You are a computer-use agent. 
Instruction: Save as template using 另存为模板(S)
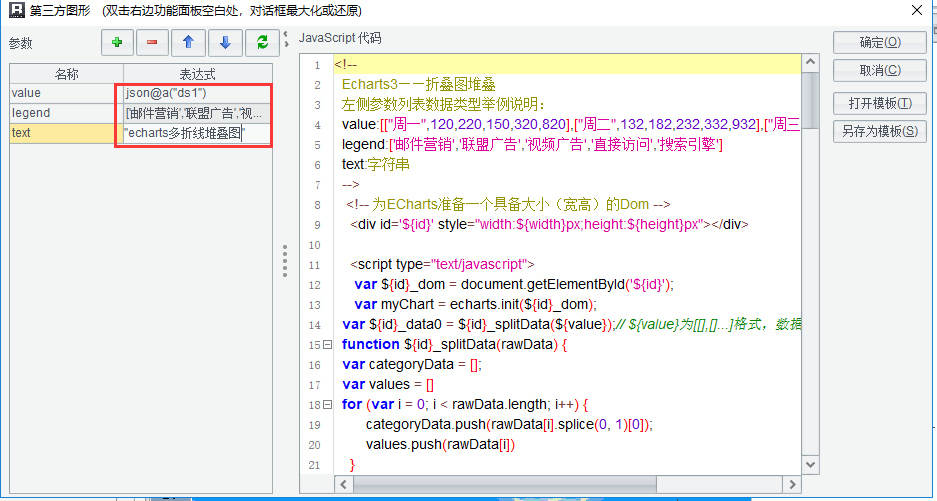880,132
